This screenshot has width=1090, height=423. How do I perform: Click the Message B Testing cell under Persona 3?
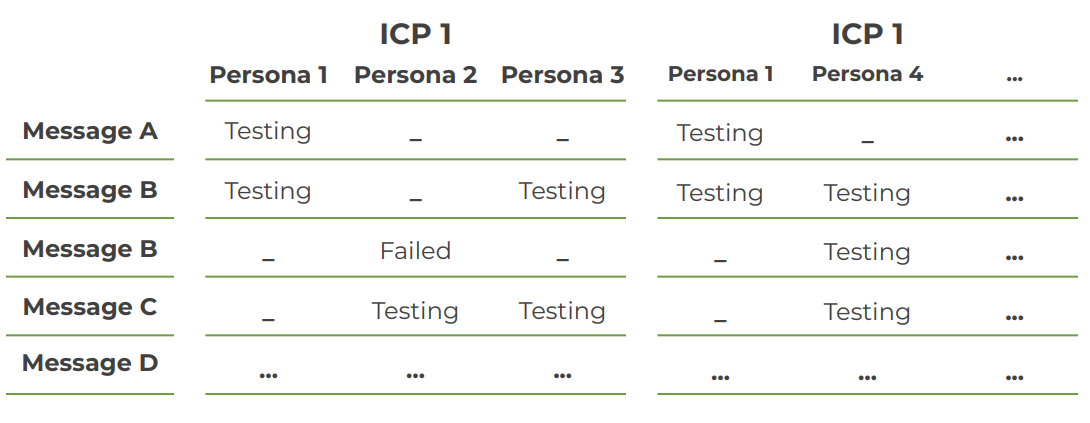(562, 191)
